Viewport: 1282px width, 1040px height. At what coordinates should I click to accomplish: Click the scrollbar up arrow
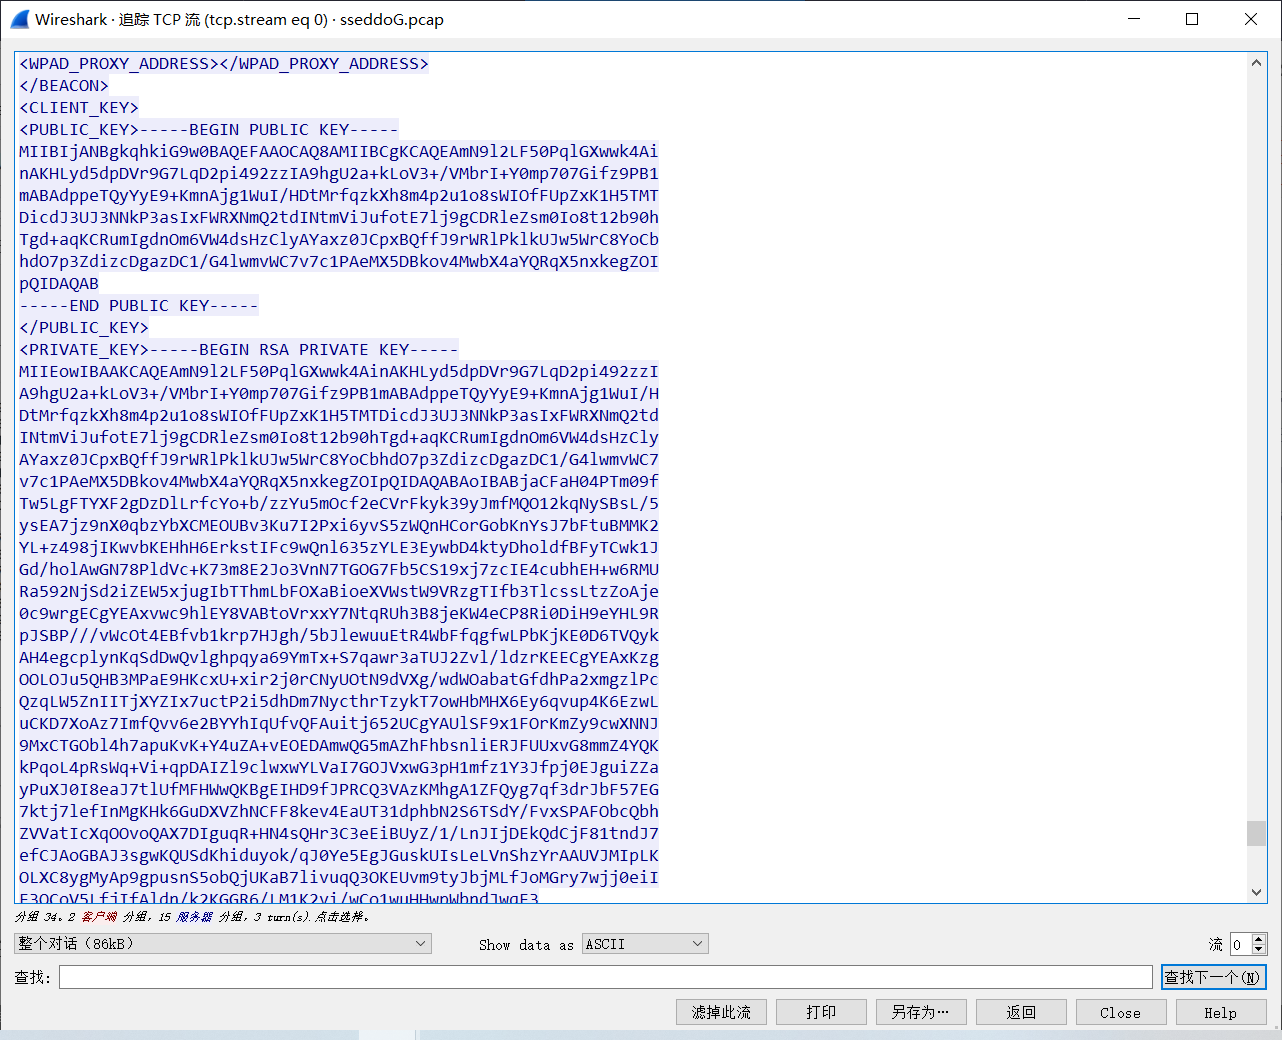[x=1256, y=61]
